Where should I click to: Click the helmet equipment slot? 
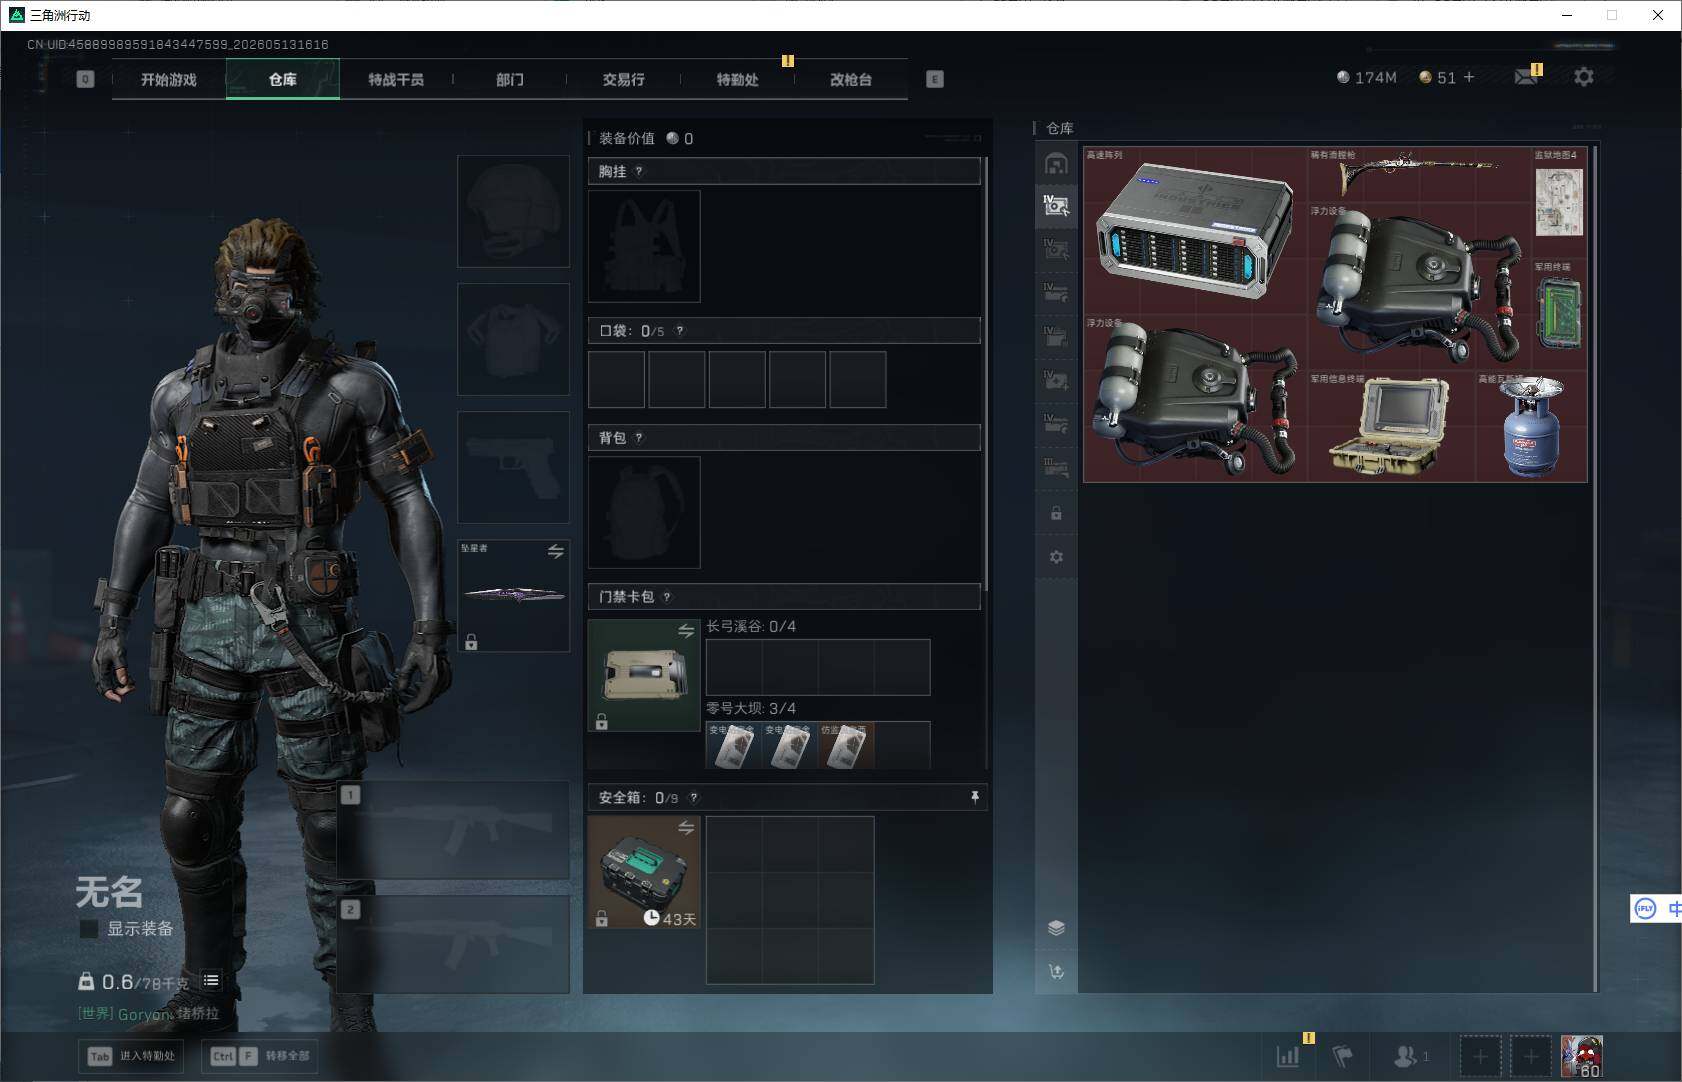point(513,211)
